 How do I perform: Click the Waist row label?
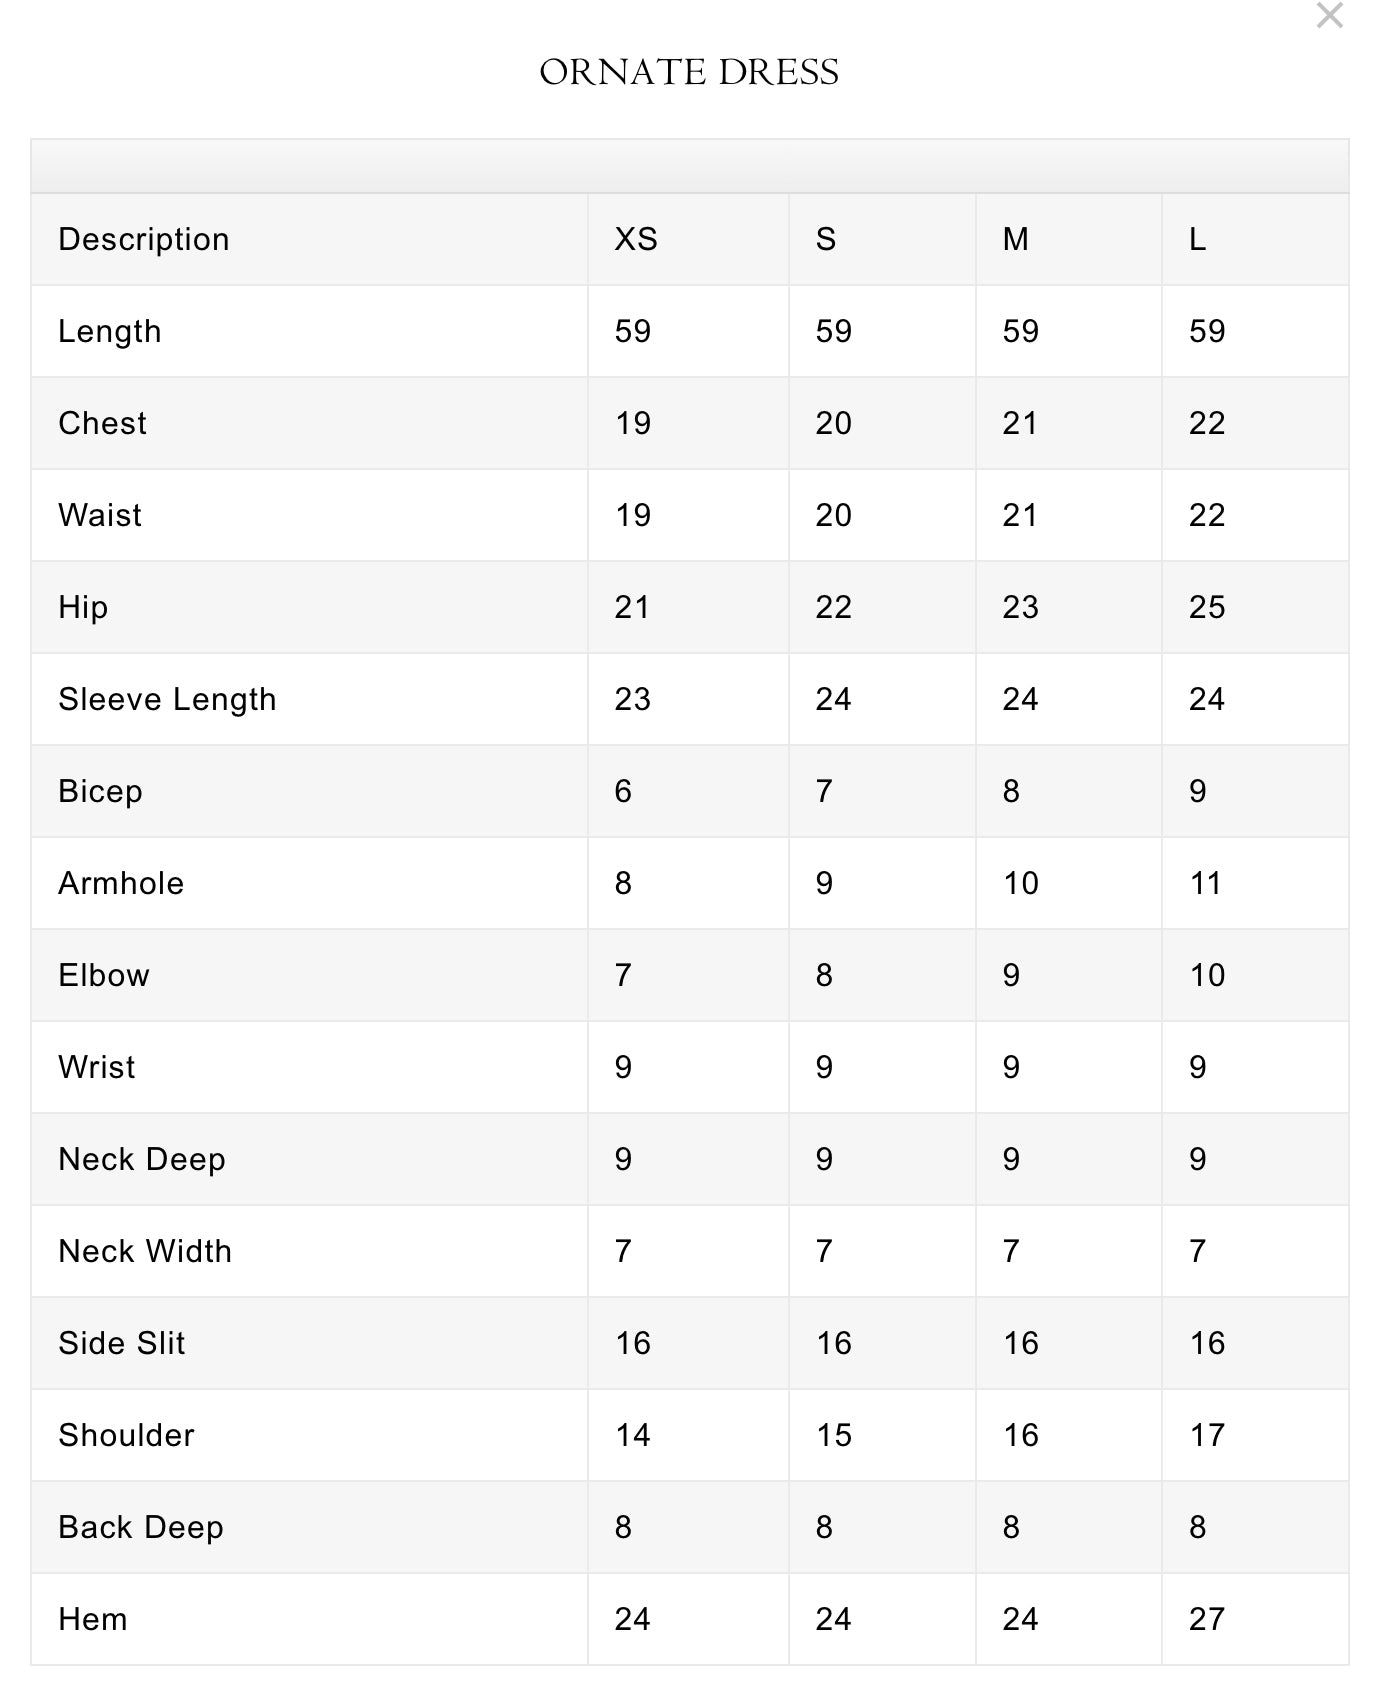(100, 516)
